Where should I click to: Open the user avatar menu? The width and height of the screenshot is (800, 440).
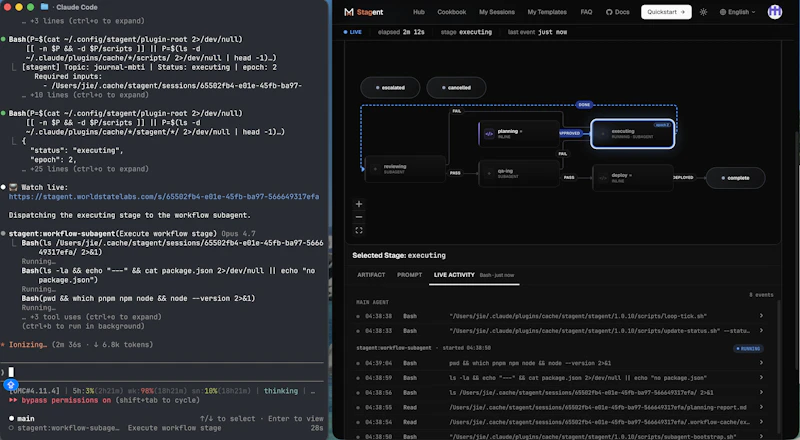pos(774,12)
